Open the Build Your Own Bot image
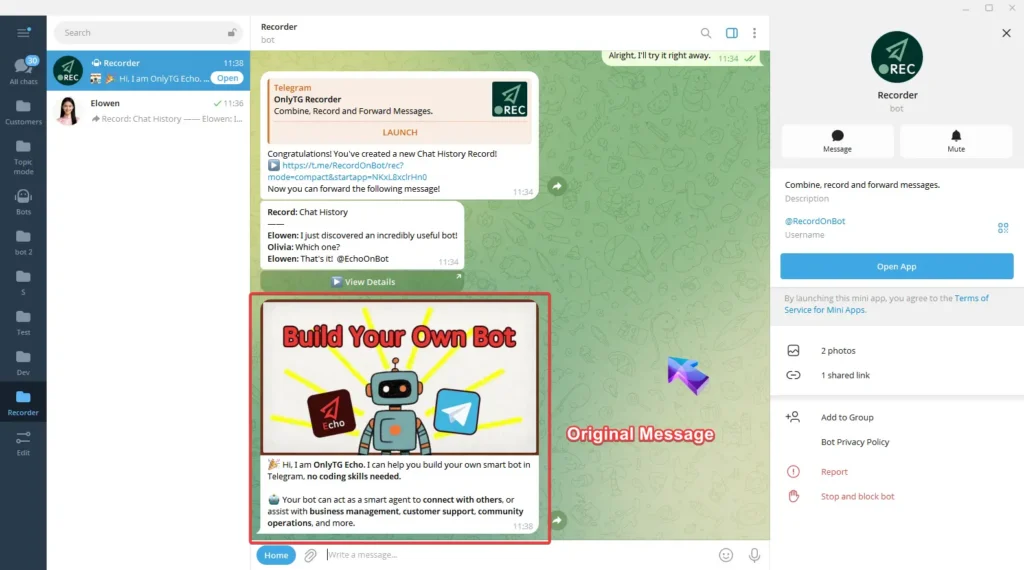 point(399,377)
